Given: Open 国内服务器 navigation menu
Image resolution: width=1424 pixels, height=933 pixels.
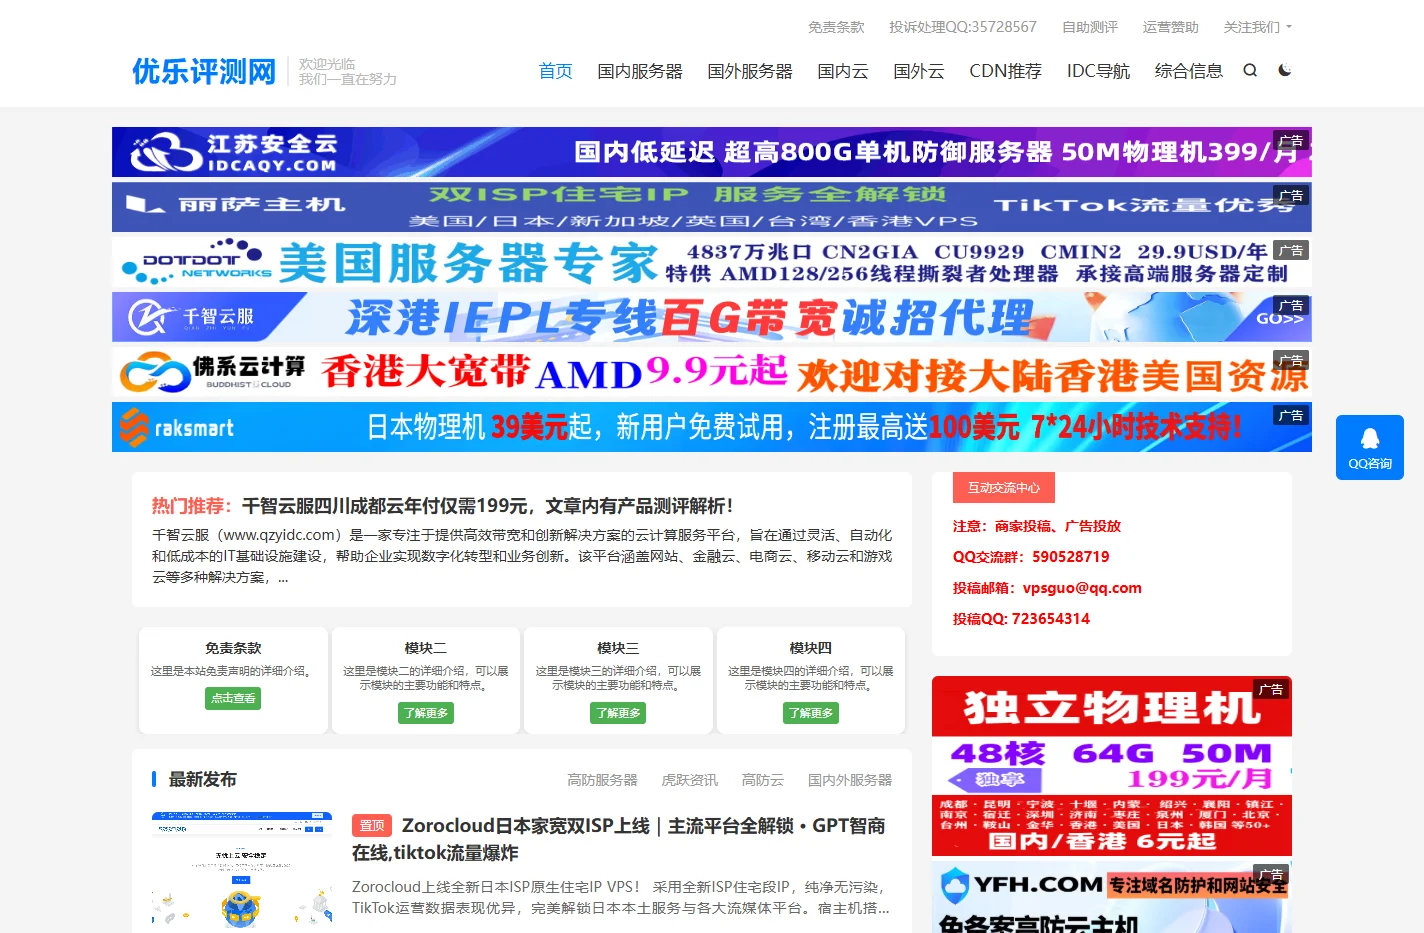Looking at the screenshot, I should click(640, 71).
